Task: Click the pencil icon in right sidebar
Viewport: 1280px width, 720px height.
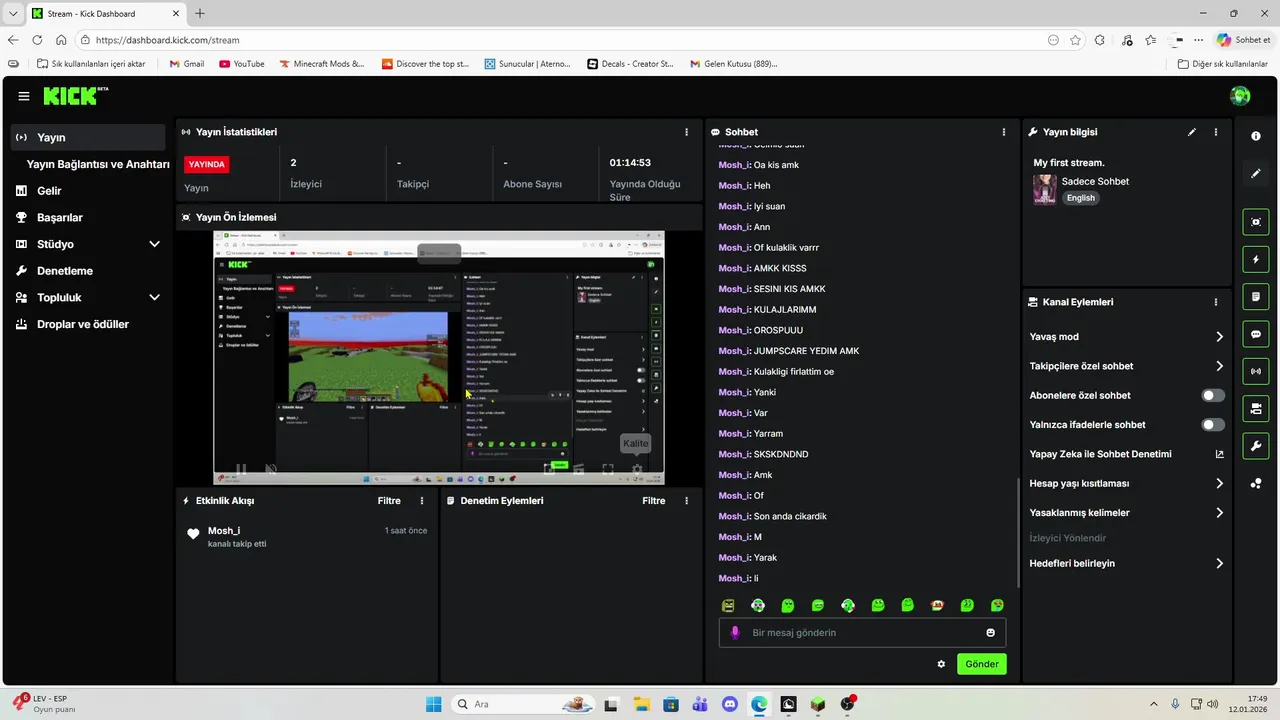Action: [x=1256, y=173]
